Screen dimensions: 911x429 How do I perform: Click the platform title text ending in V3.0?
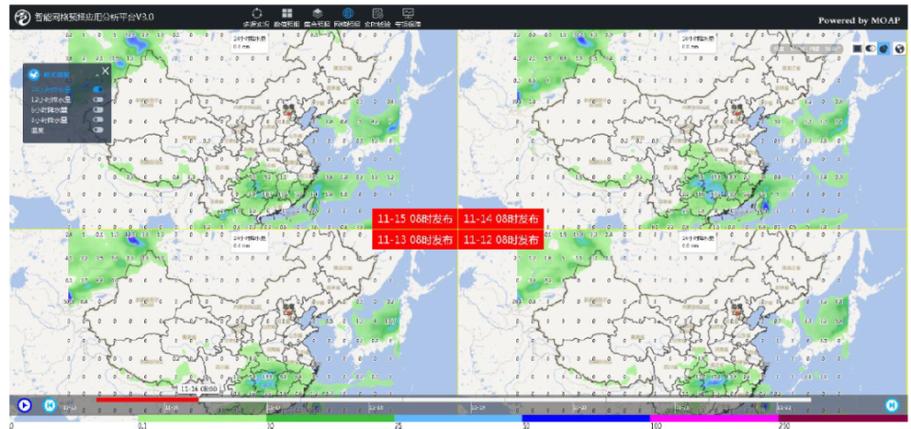click(95, 18)
